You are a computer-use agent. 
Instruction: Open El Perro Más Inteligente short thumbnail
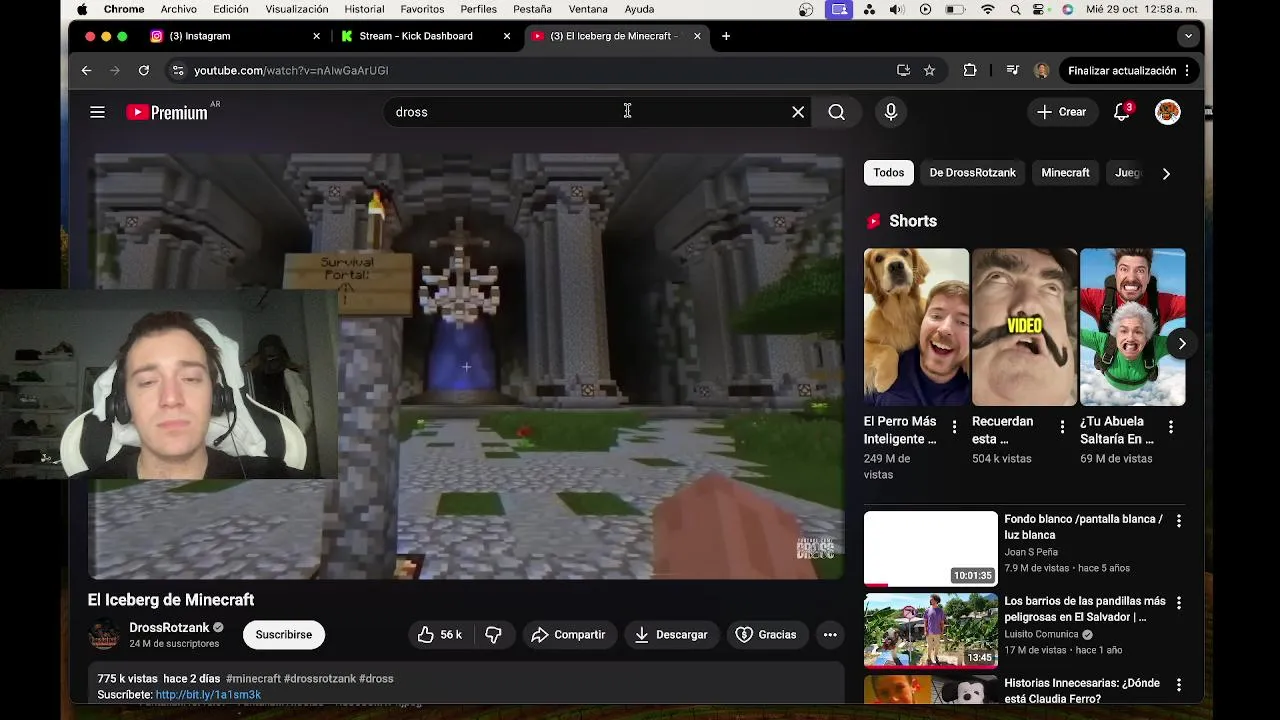pos(916,327)
